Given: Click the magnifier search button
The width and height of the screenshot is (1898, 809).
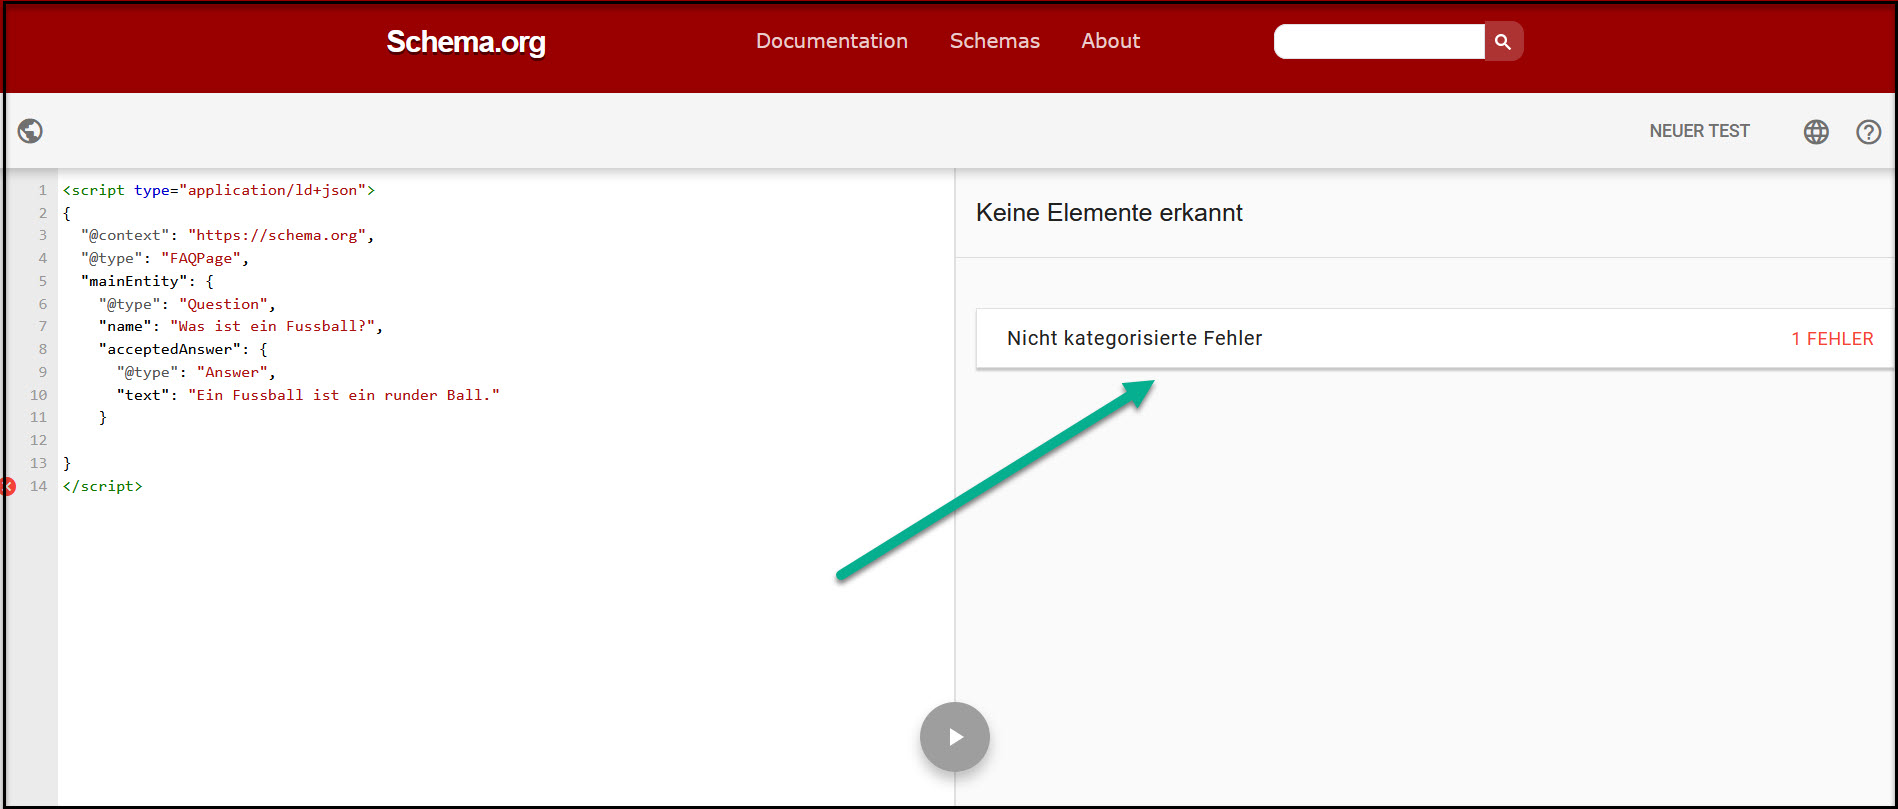Looking at the screenshot, I should tap(1503, 41).
